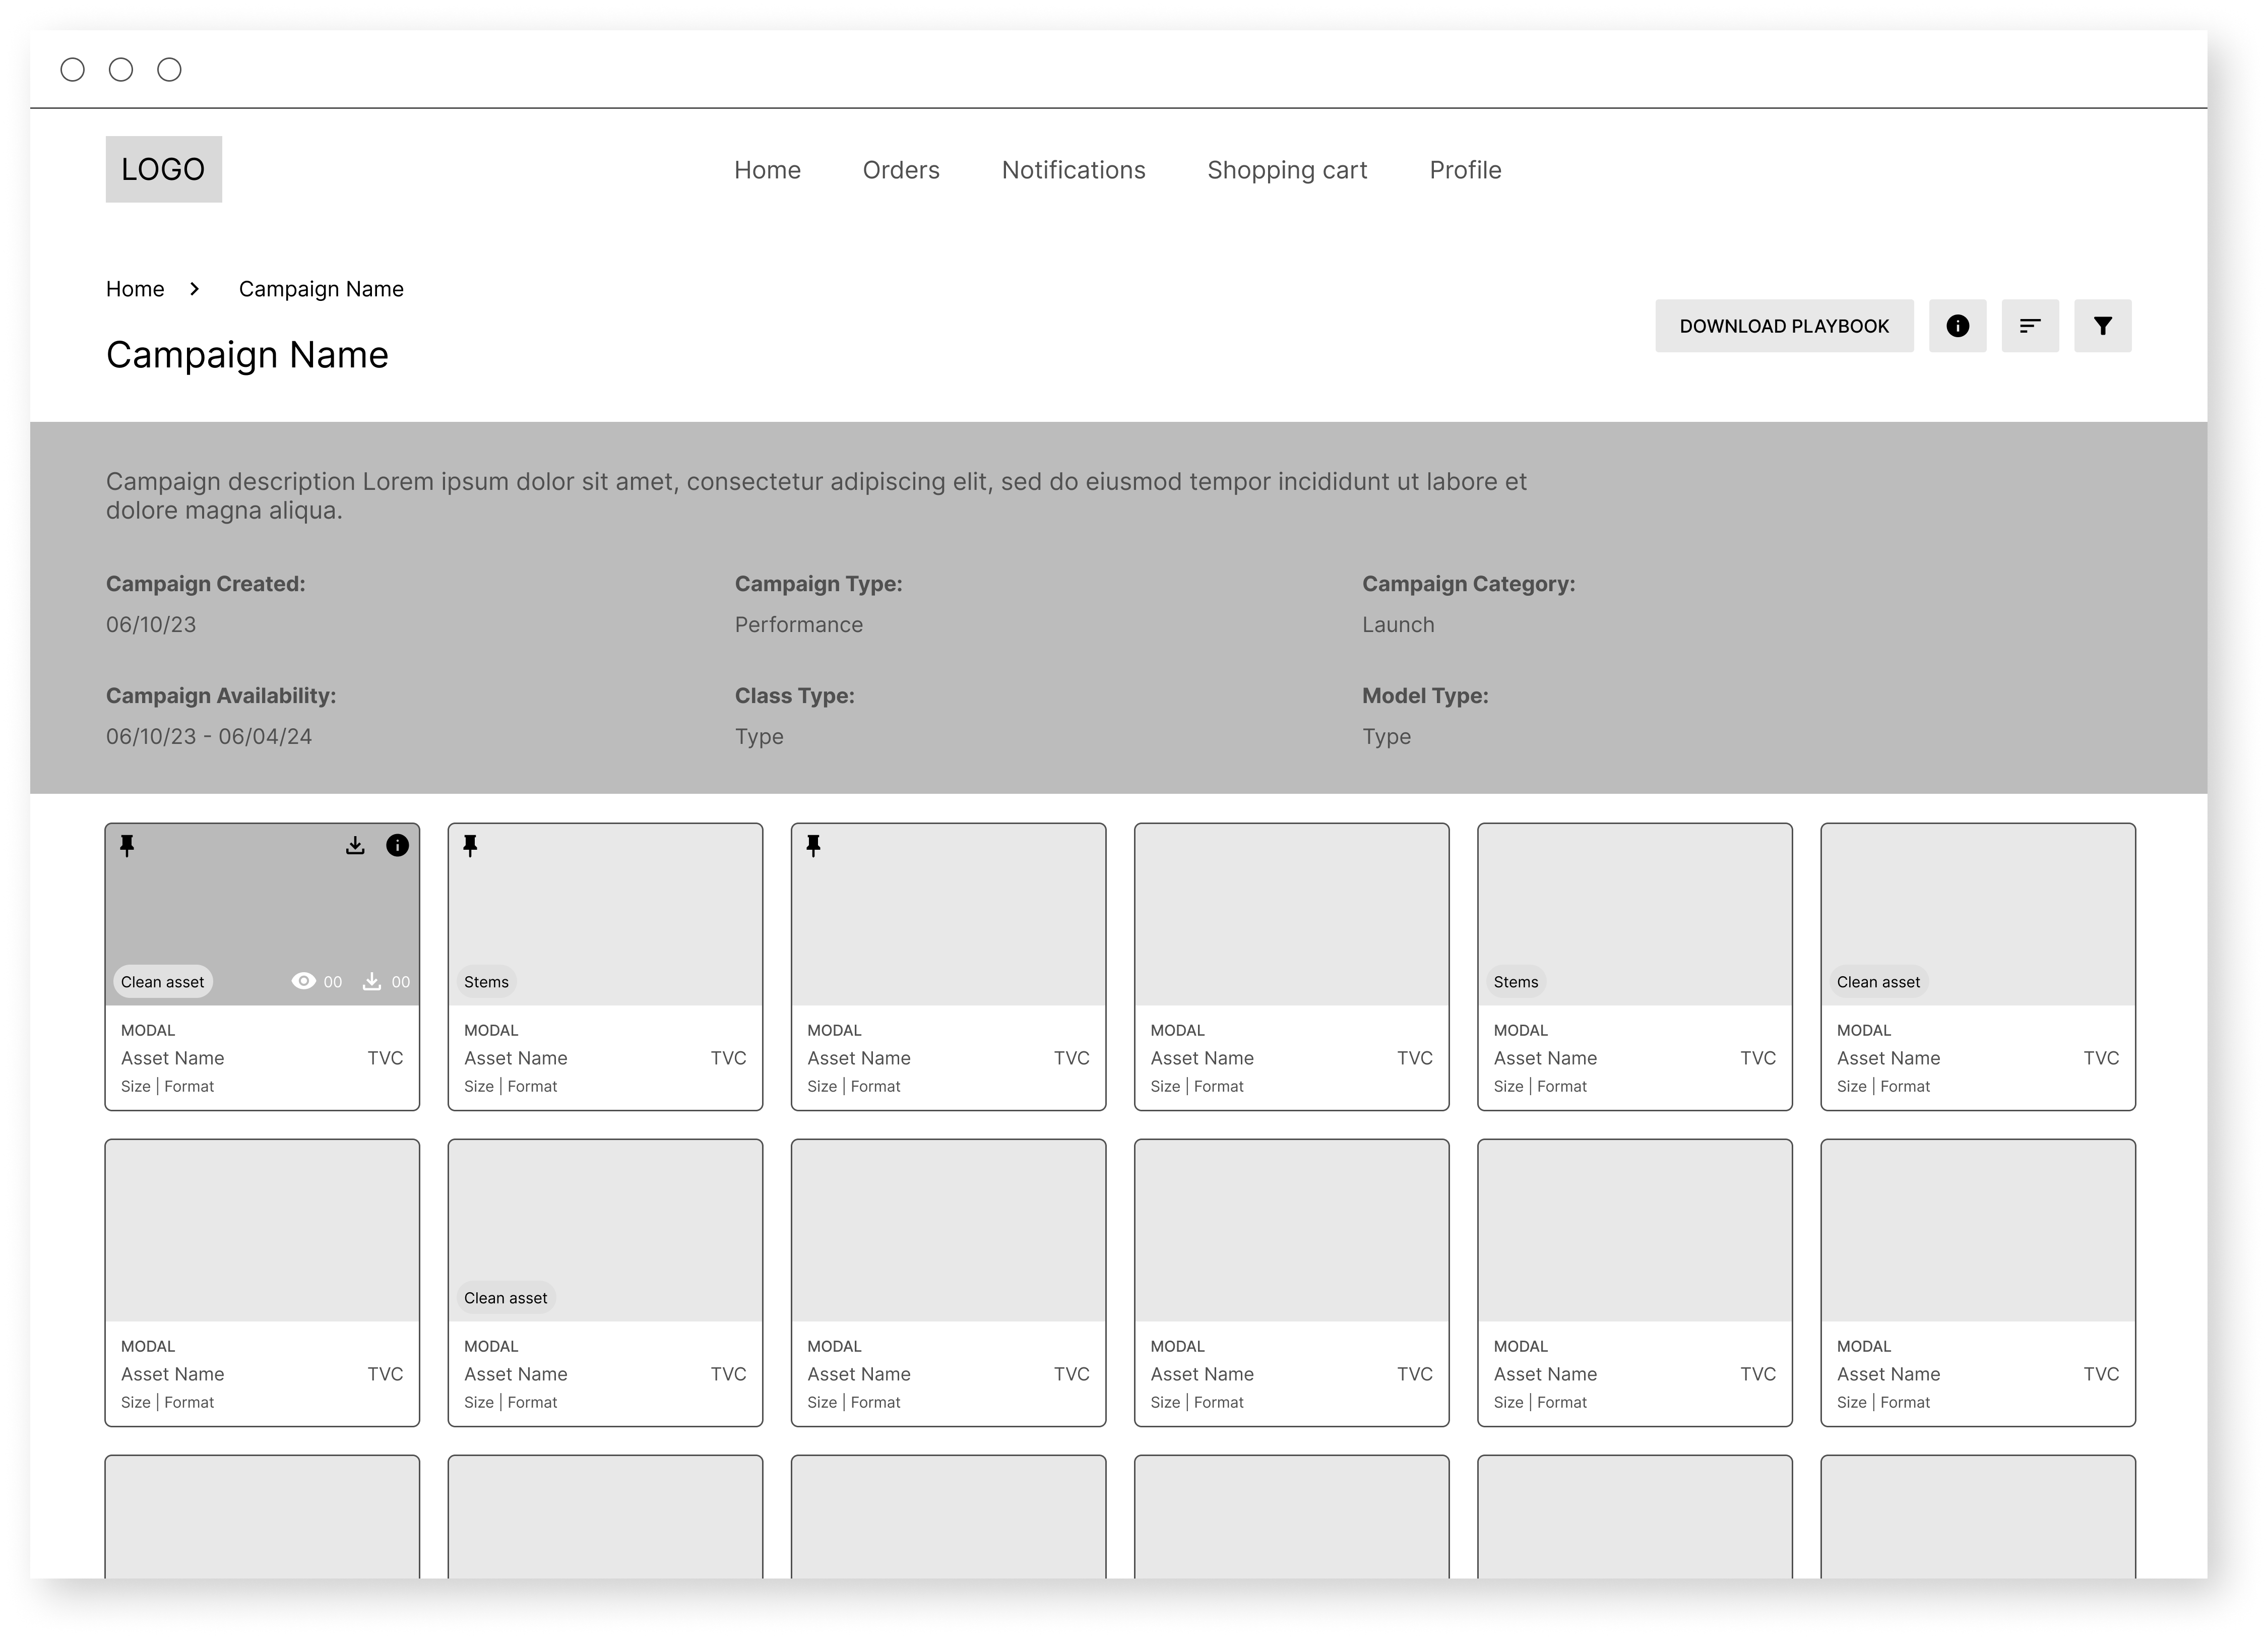Open the sort options icon
2268x1639 pixels.
pyautogui.click(x=2029, y=326)
